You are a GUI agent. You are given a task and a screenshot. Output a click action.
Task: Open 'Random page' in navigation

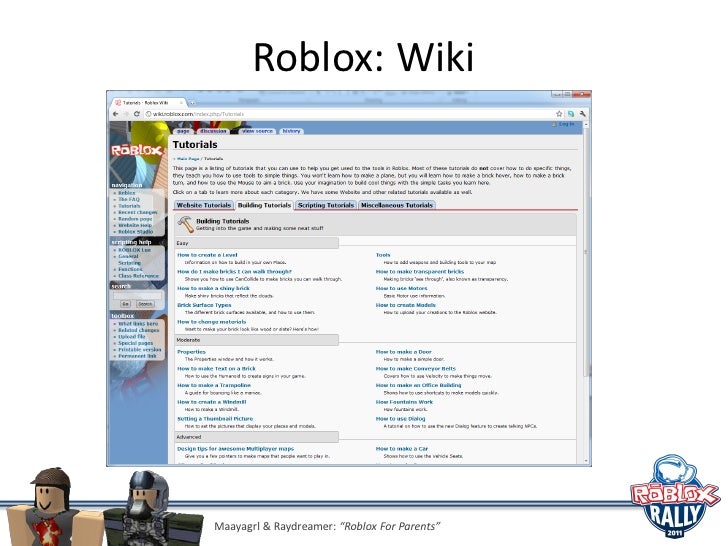point(135,219)
